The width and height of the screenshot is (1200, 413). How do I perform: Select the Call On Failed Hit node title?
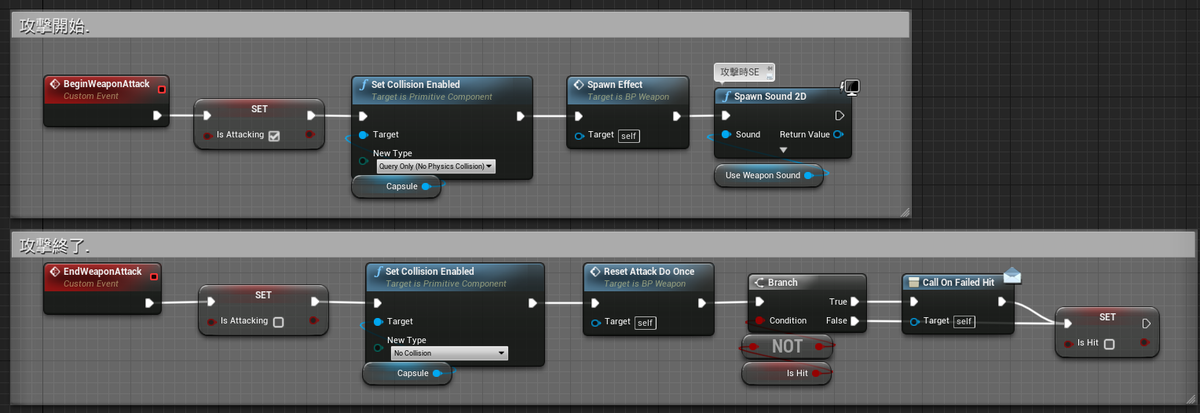click(958, 283)
